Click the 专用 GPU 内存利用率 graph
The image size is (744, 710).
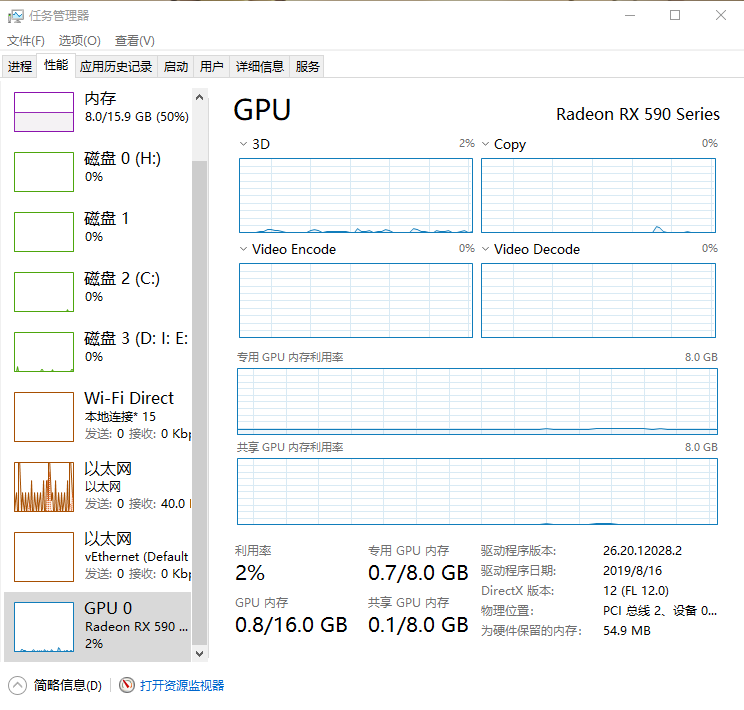pos(477,402)
